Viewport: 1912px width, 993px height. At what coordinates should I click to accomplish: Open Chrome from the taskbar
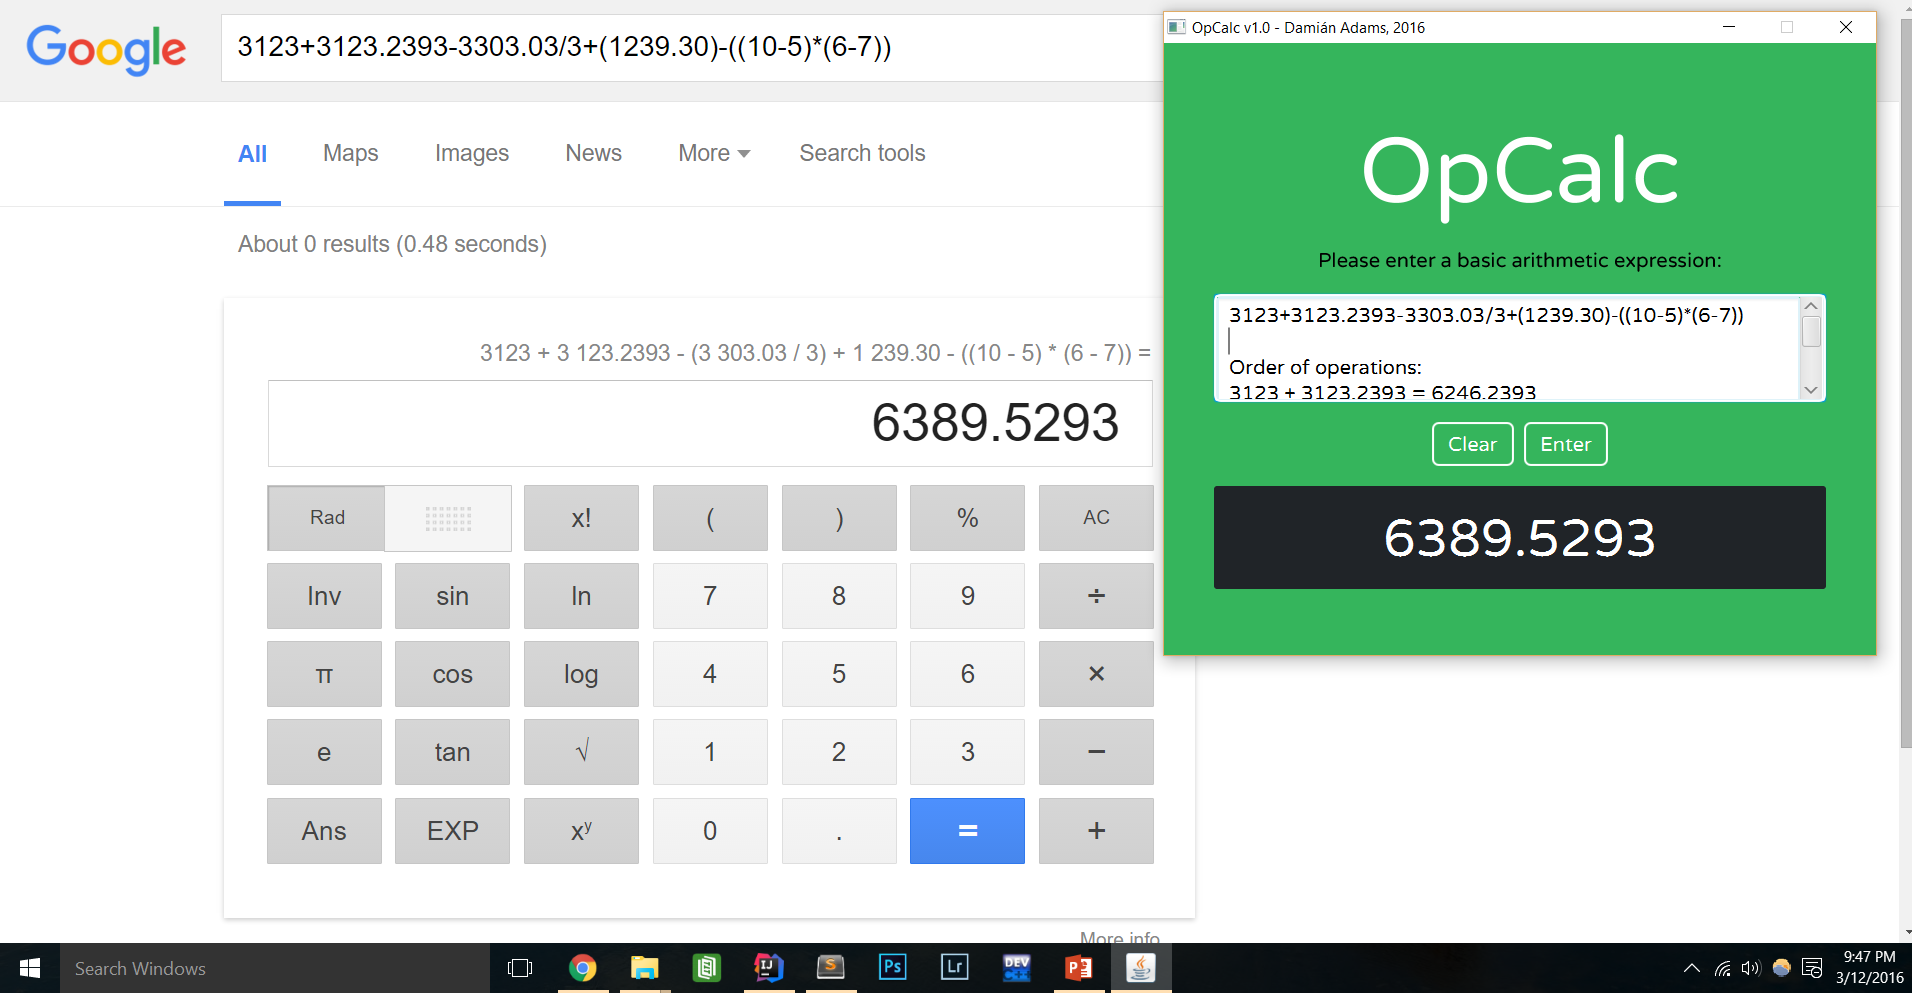coord(583,967)
